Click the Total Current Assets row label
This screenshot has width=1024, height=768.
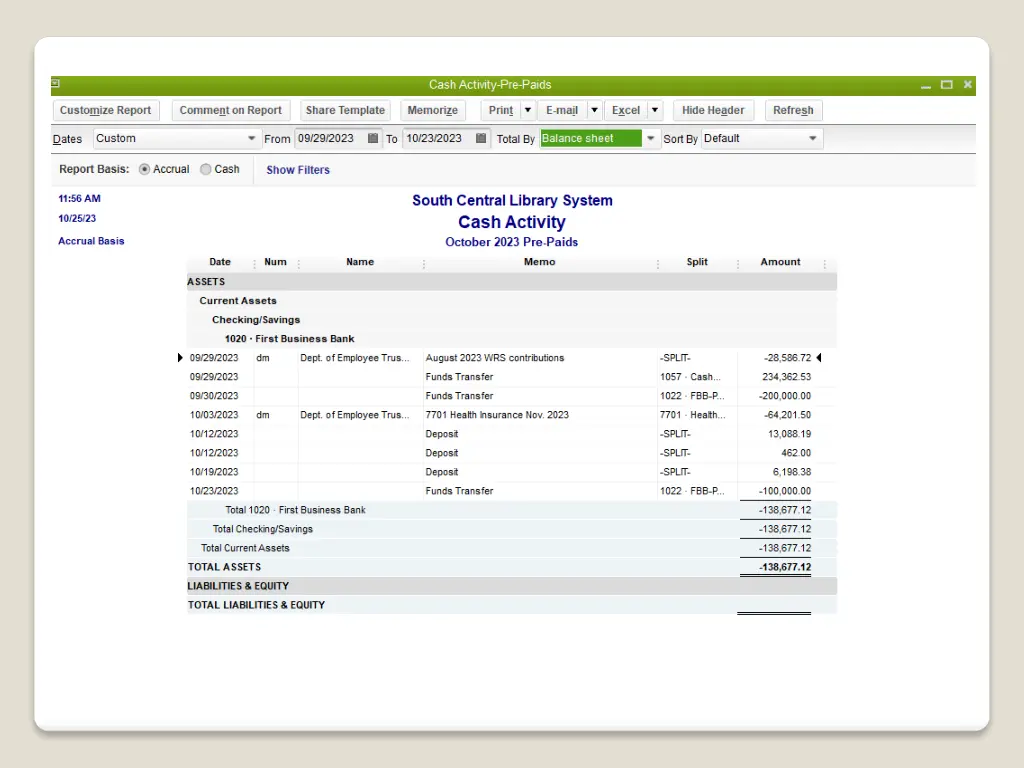245,548
